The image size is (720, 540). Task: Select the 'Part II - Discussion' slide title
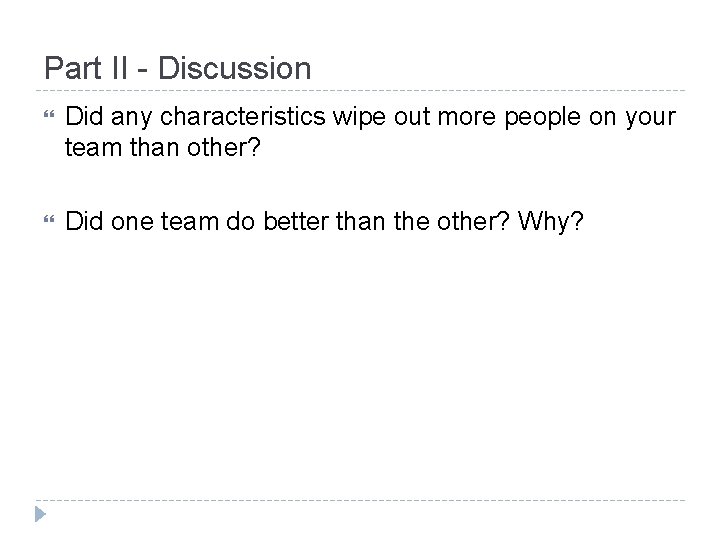178,69
